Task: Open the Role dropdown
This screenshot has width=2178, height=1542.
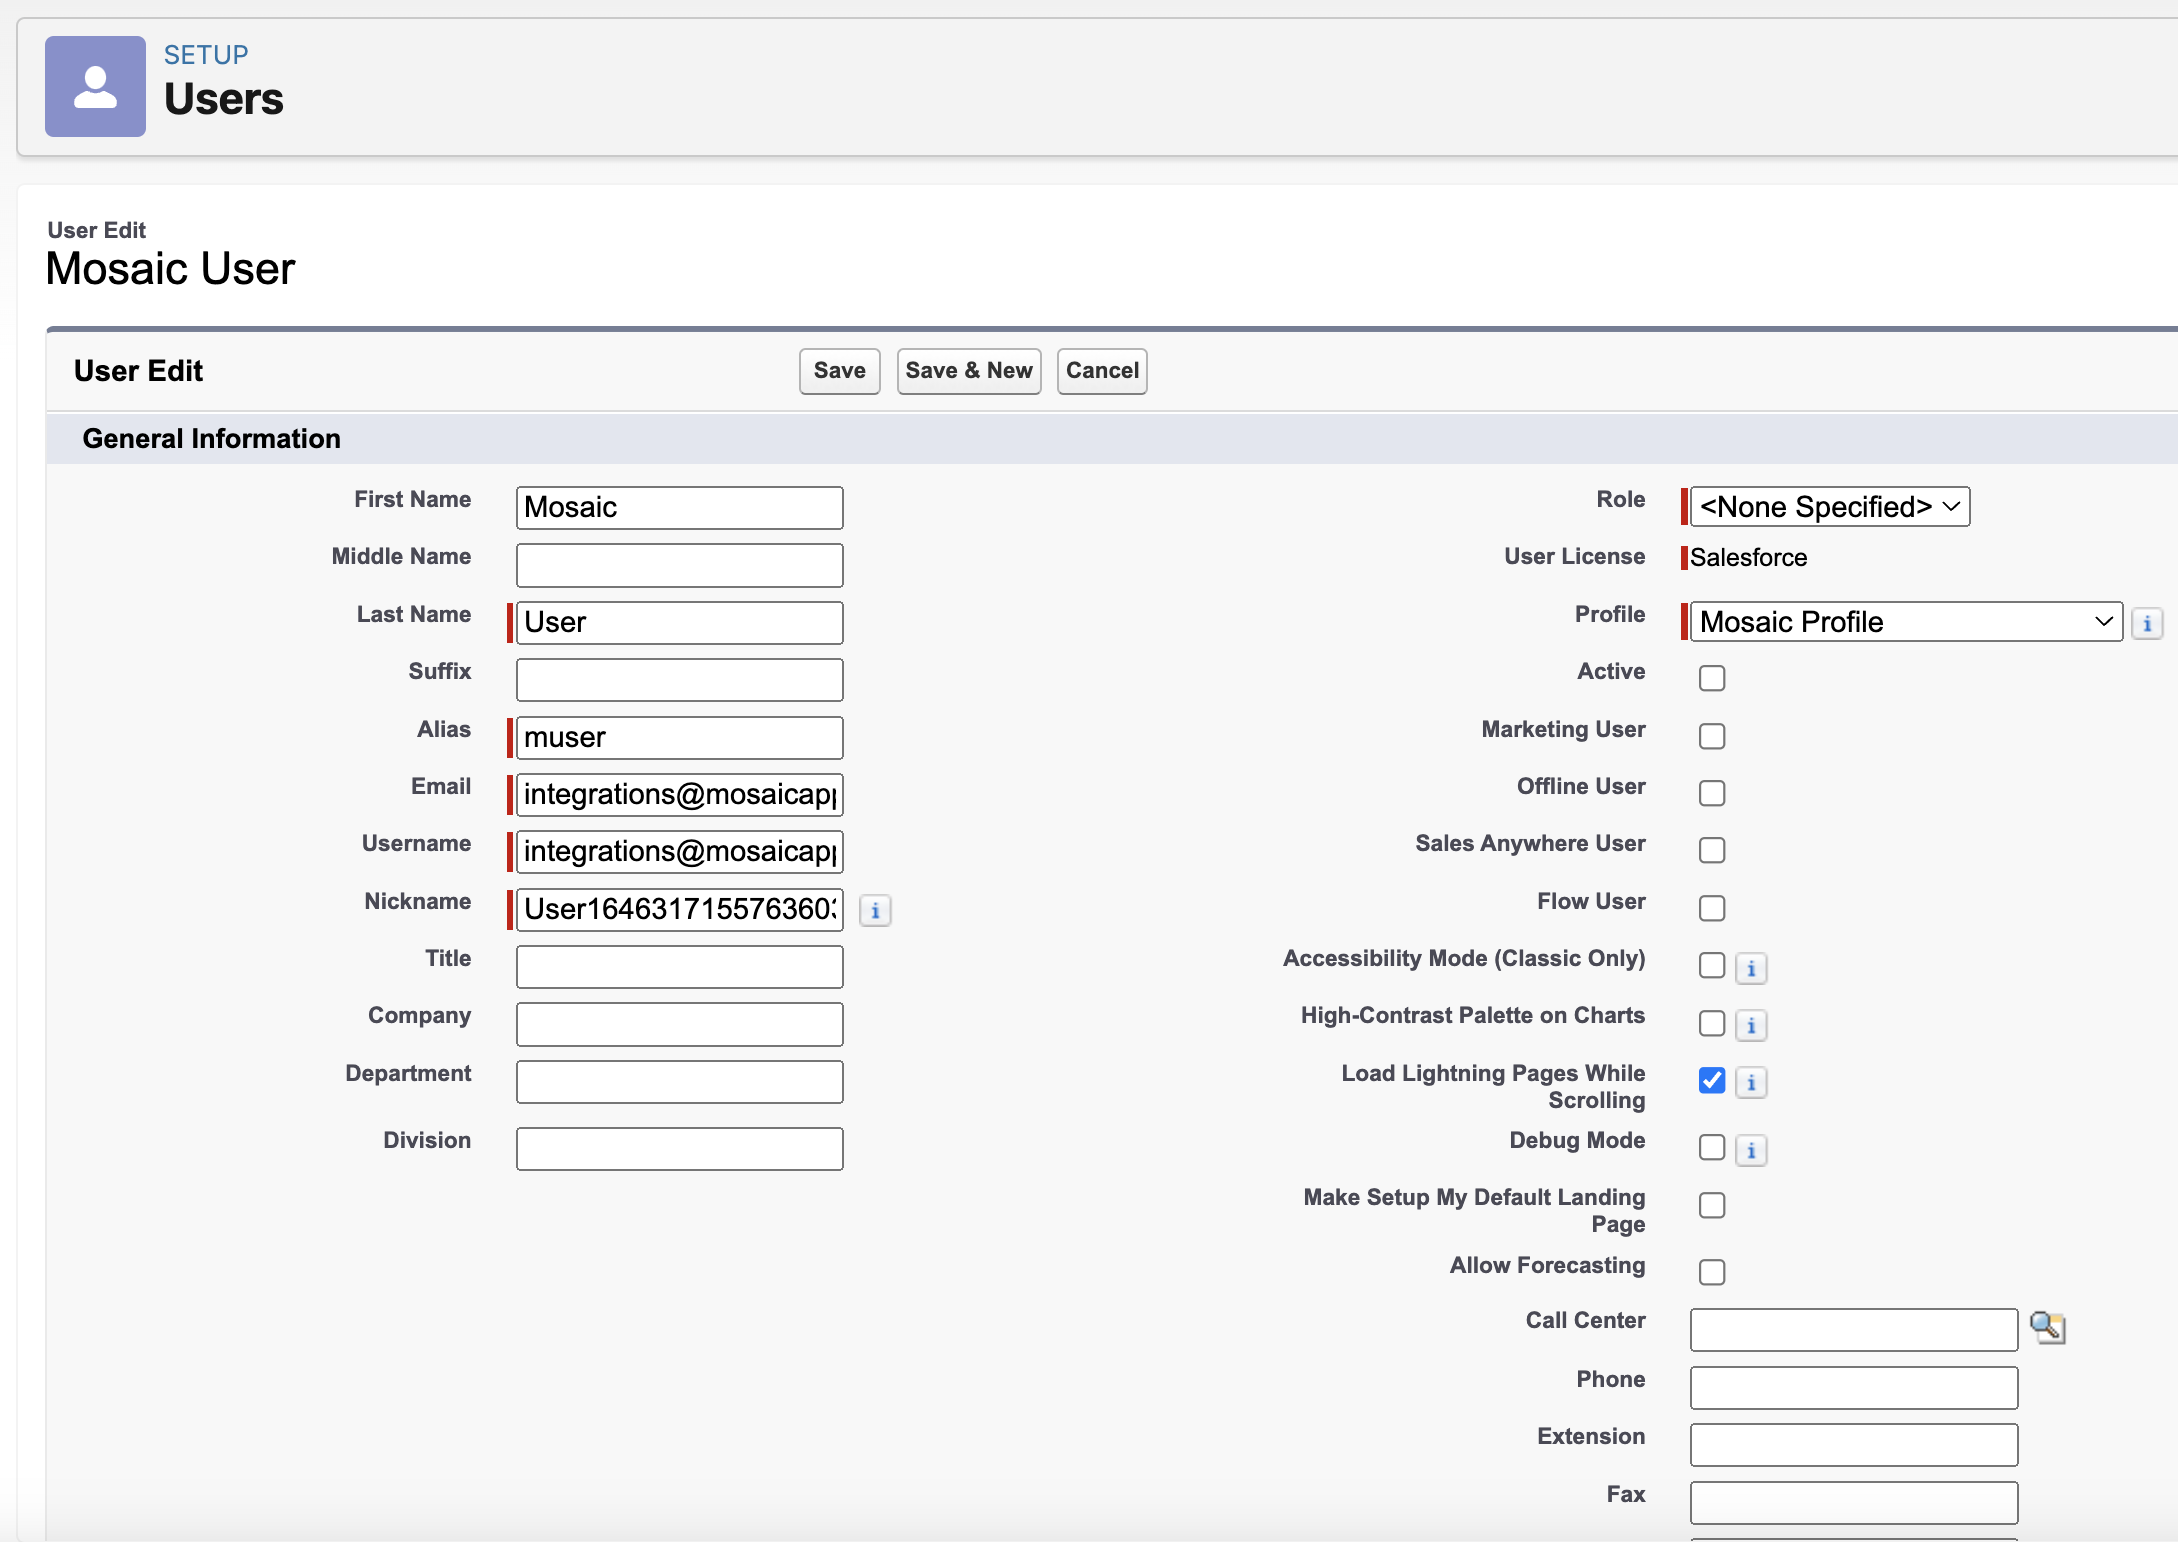Action: pyautogui.click(x=1829, y=507)
